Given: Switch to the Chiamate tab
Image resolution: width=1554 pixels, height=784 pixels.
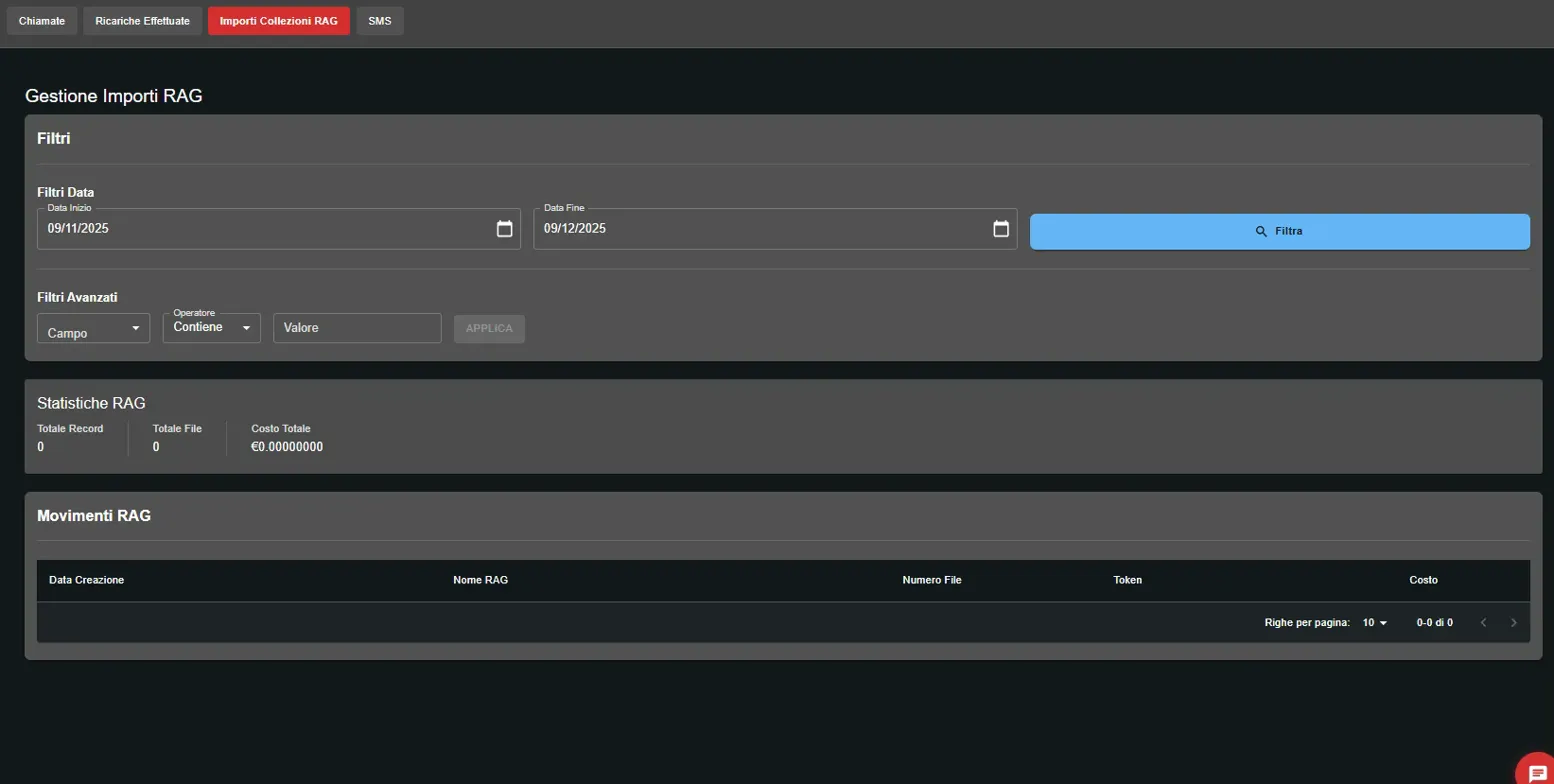Looking at the screenshot, I should coord(42,21).
